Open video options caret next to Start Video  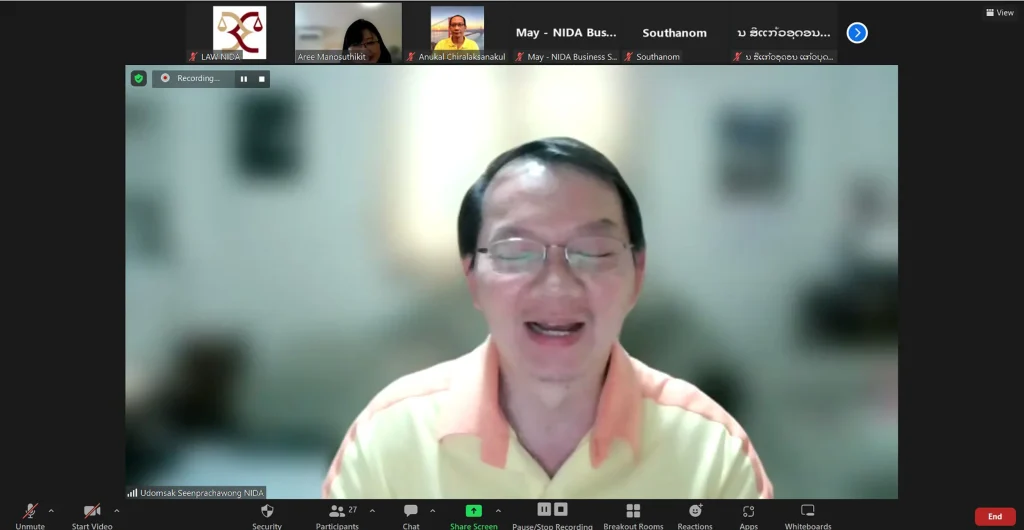(x=116, y=511)
